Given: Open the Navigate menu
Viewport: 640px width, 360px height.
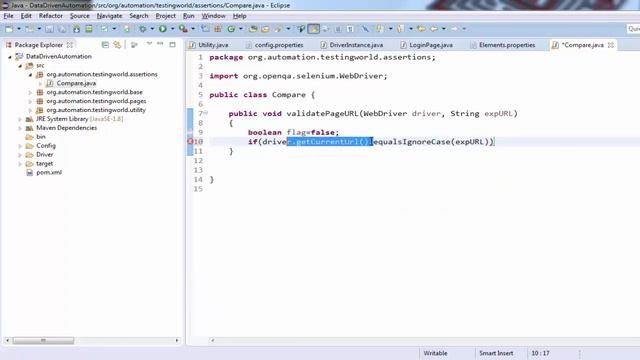Looking at the screenshot, I should click(x=109, y=16).
